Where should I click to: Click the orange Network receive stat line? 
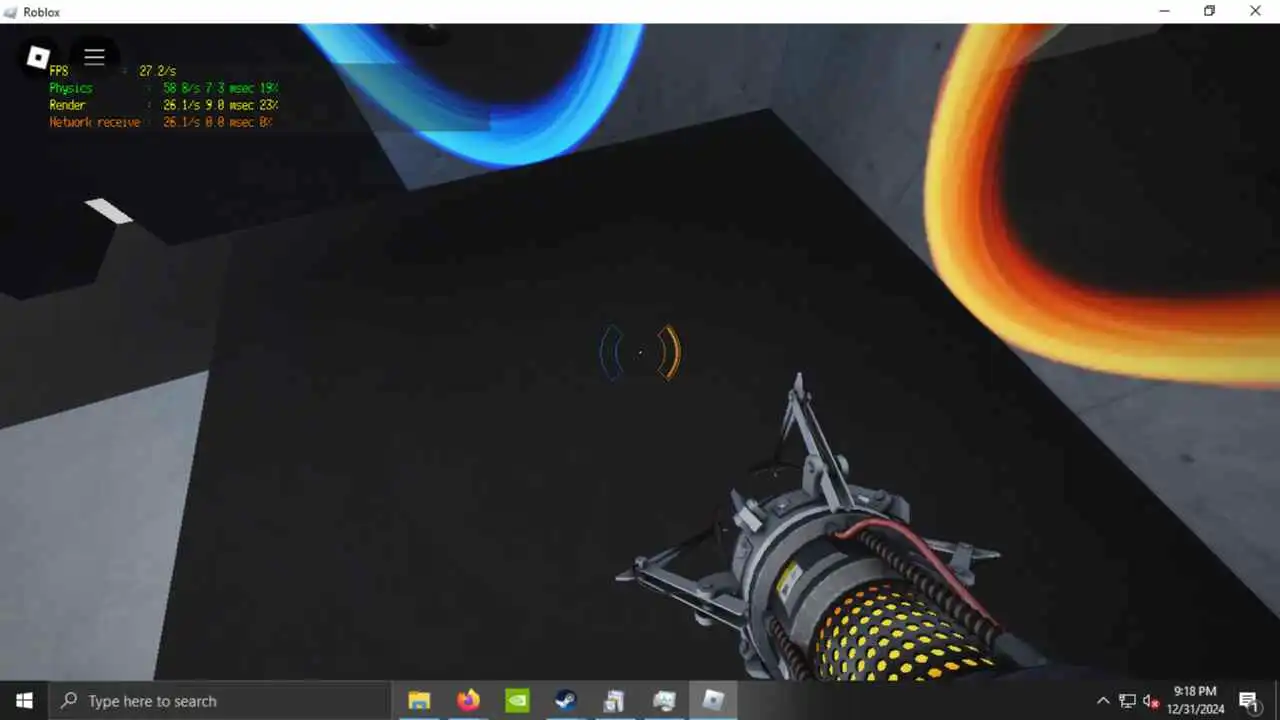(161, 122)
